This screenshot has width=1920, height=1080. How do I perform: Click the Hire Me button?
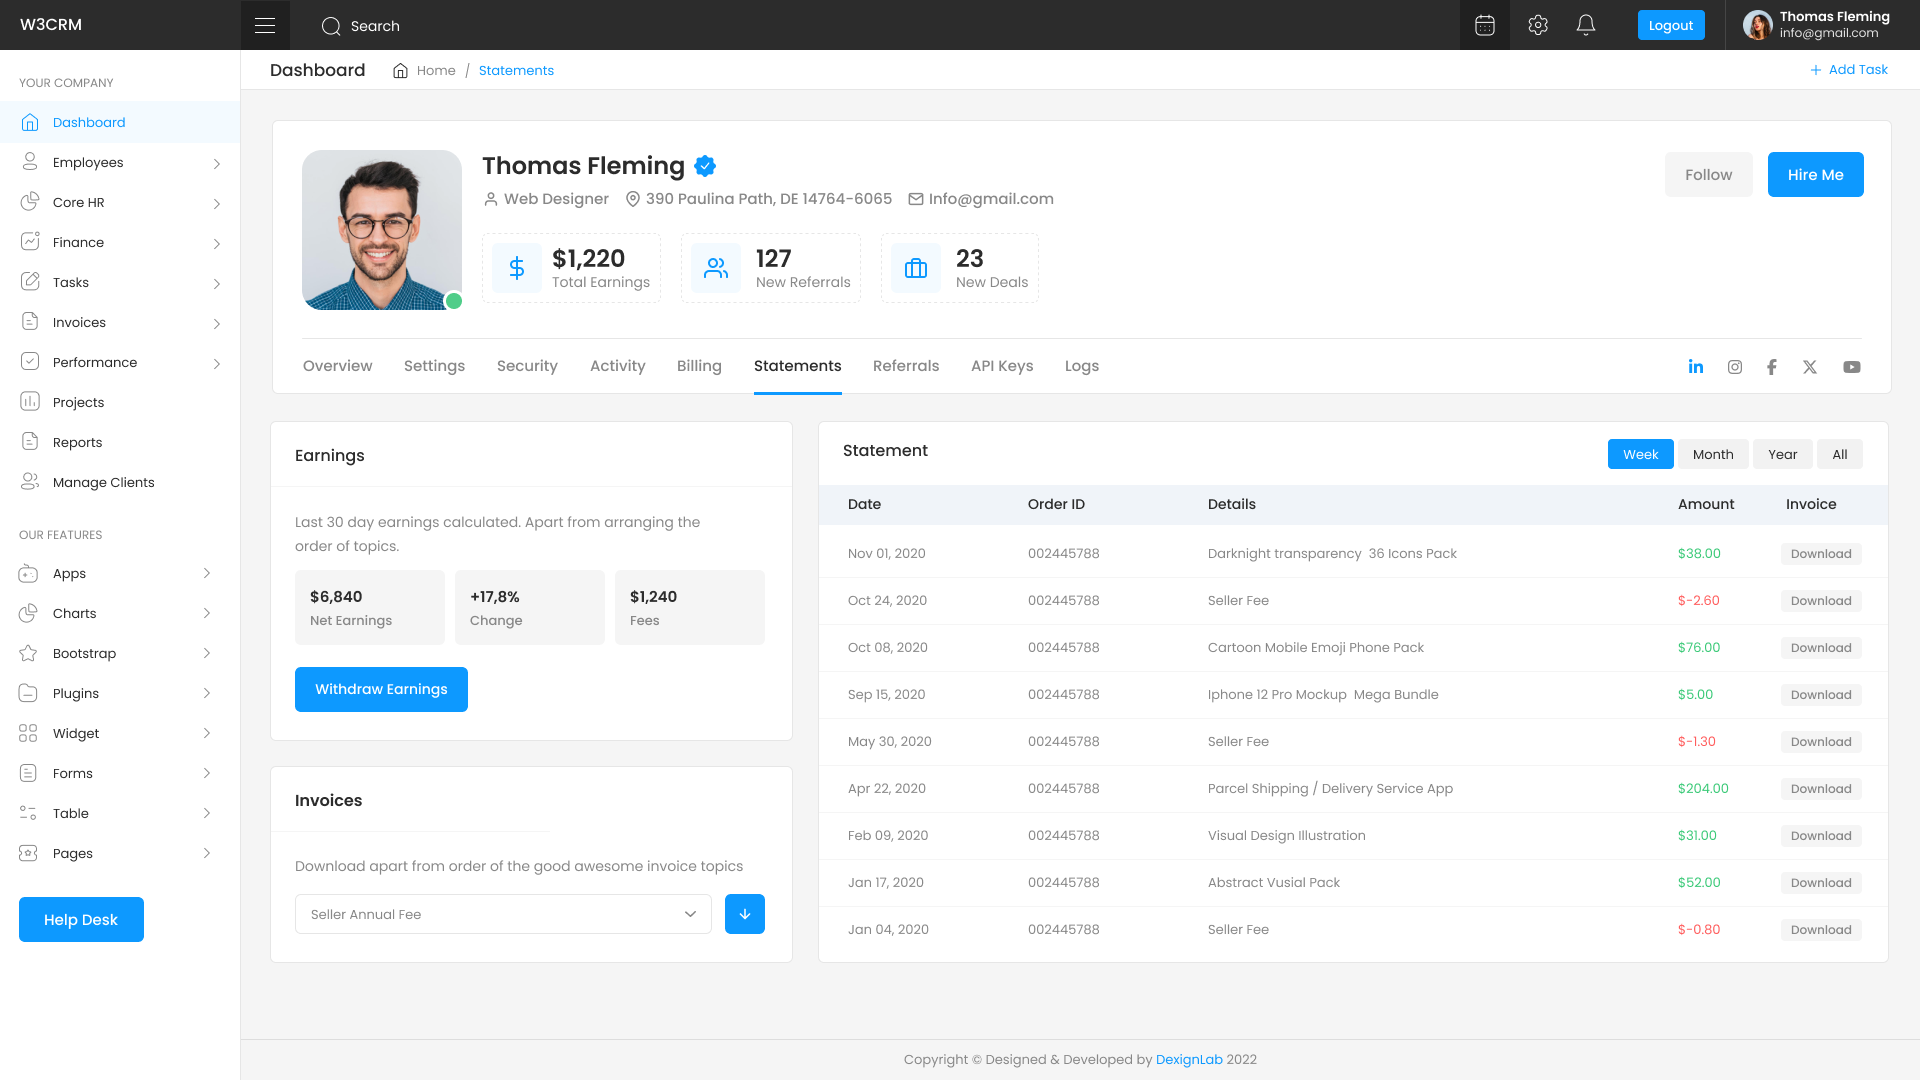(1815, 174)
